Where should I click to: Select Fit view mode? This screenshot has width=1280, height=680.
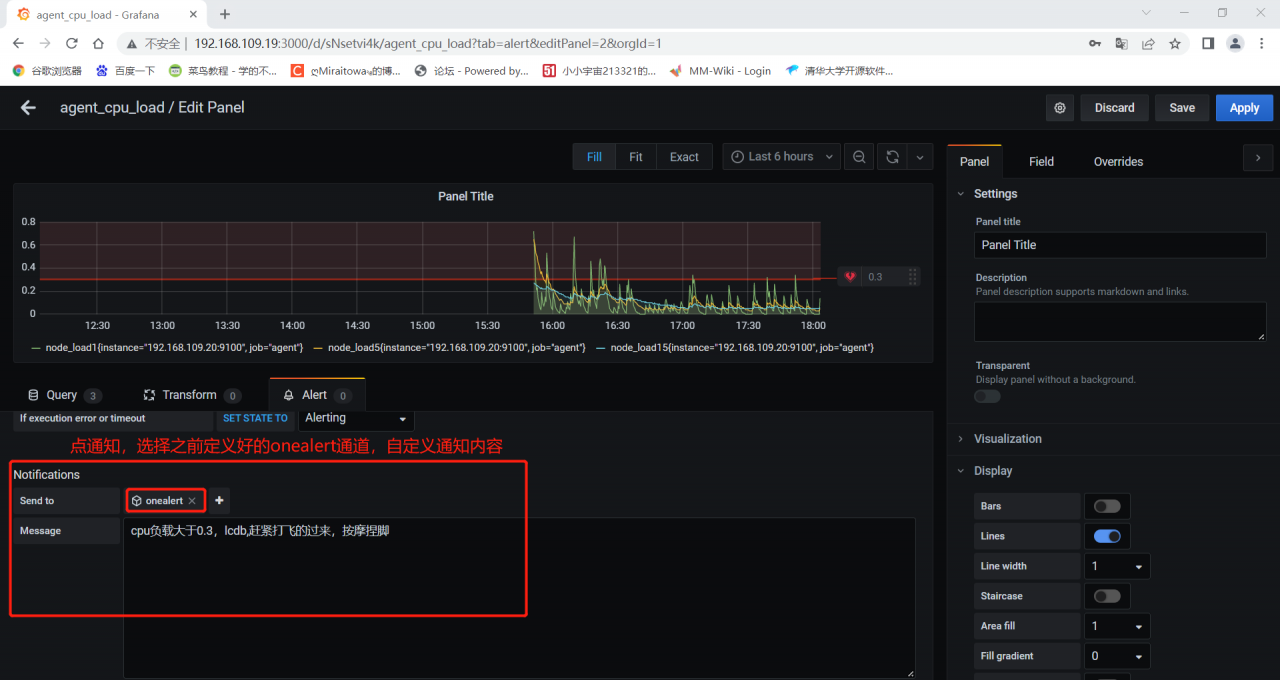pos(636,157)
